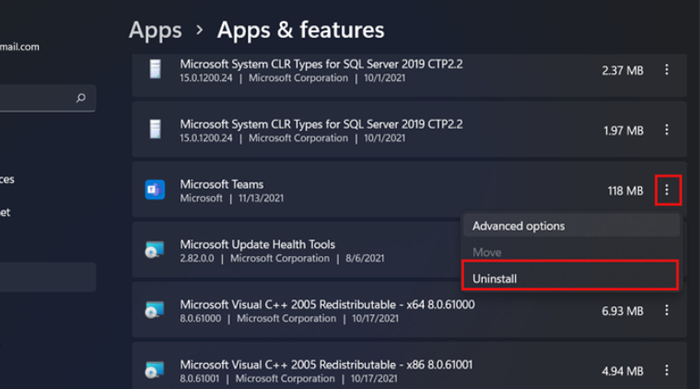Viewport: 700px width, 389px height.
Task: Go back to Apps via the breadcrumb
Action: click(x=155, y=30)
